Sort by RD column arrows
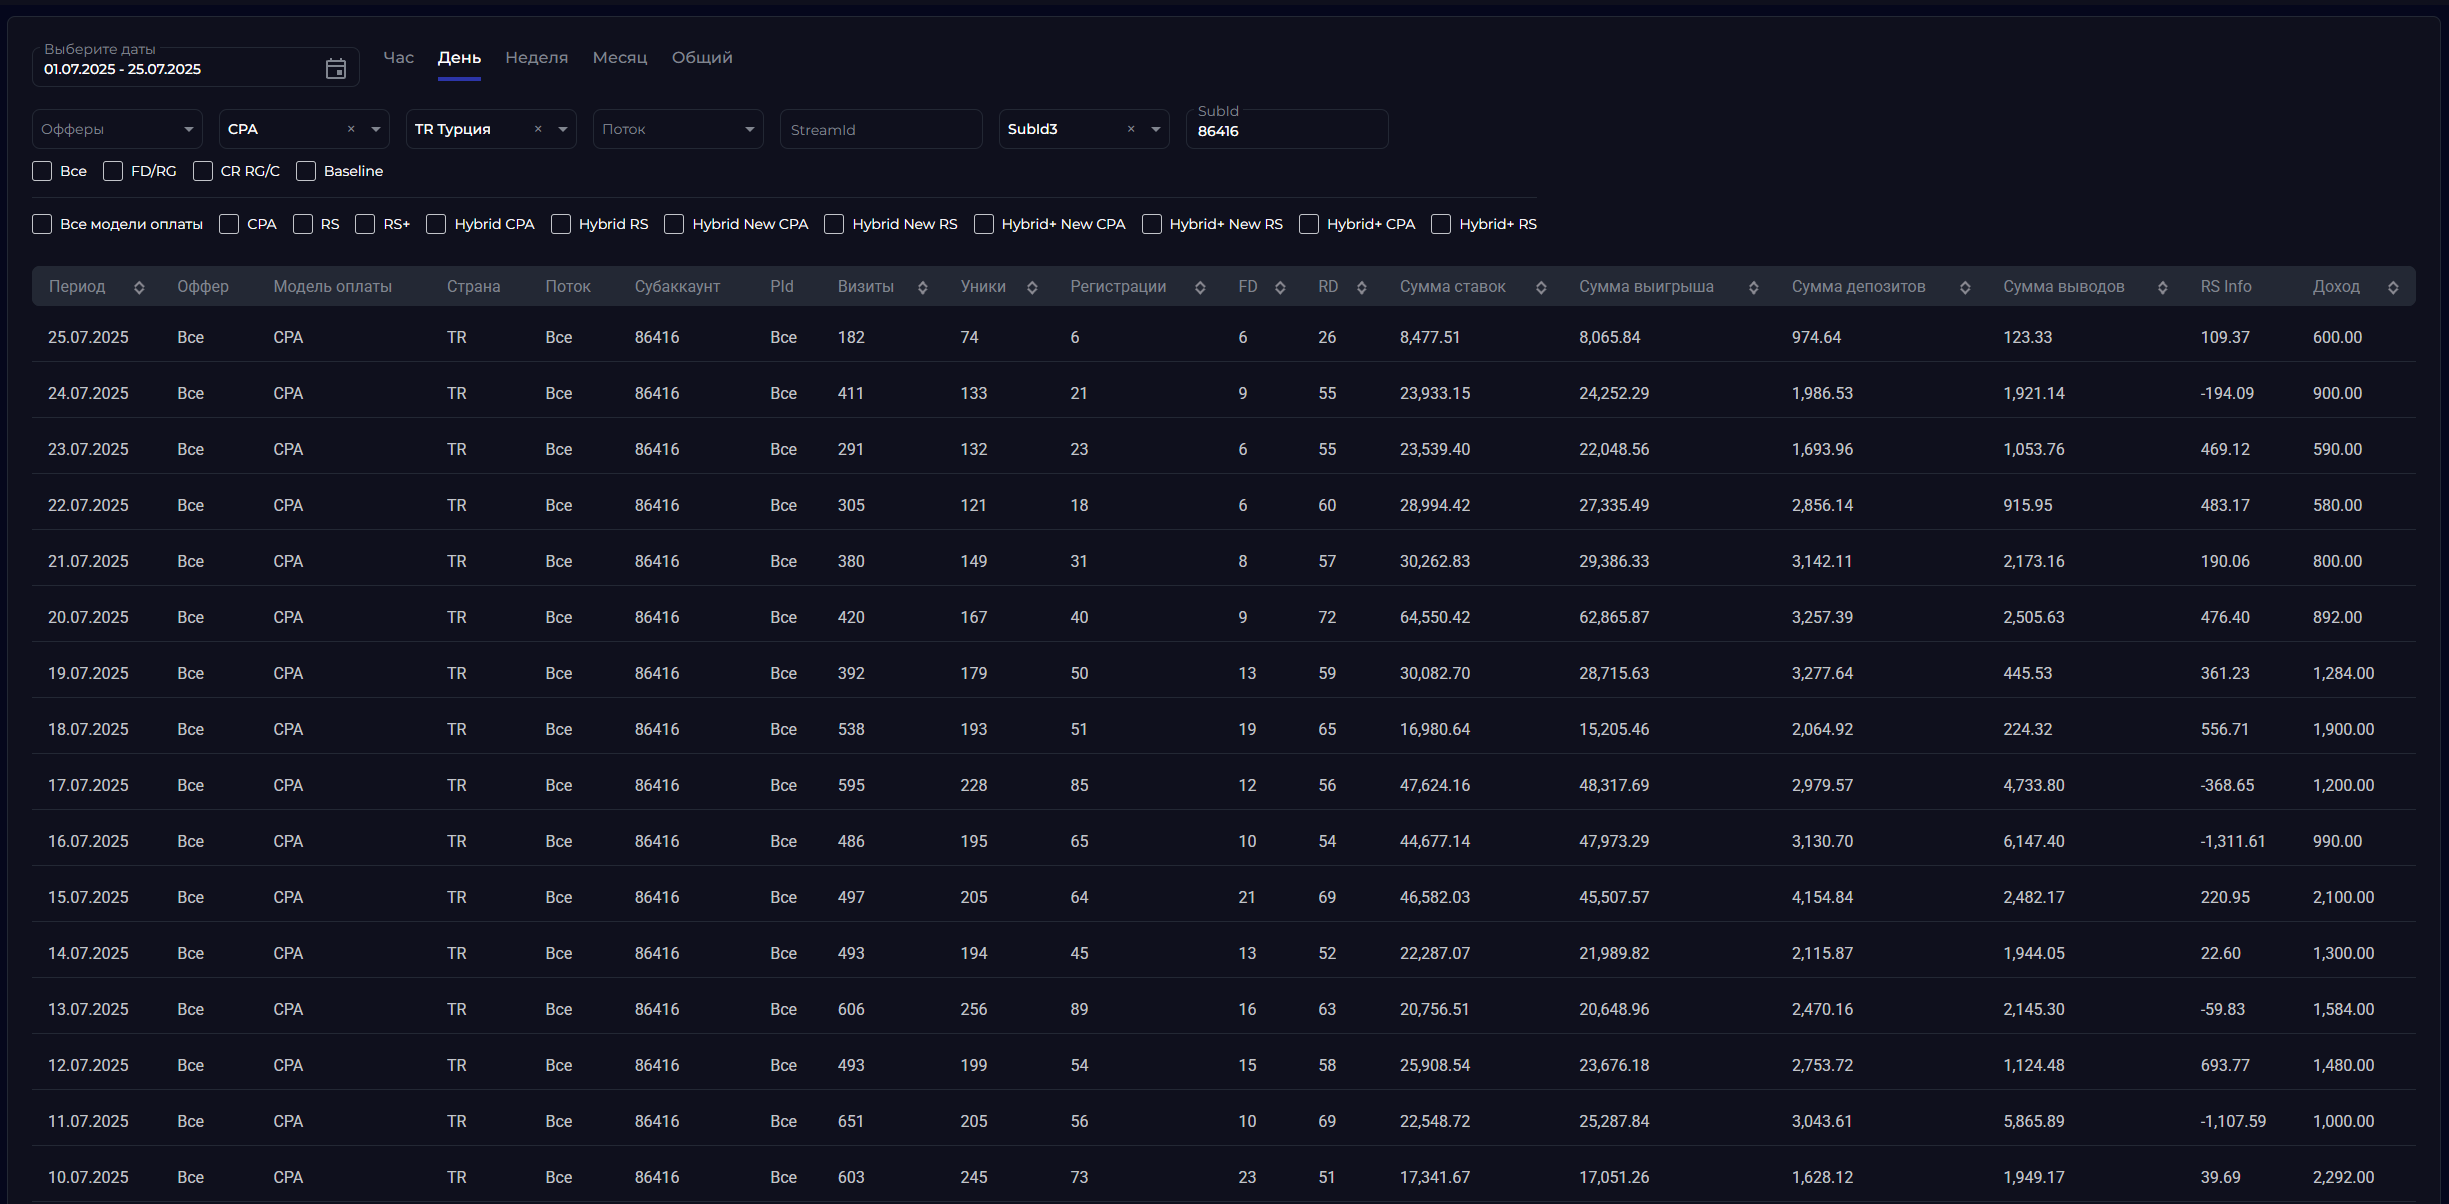The width and height of the screenshot is (2449, 1204). tap(1361, 288)
